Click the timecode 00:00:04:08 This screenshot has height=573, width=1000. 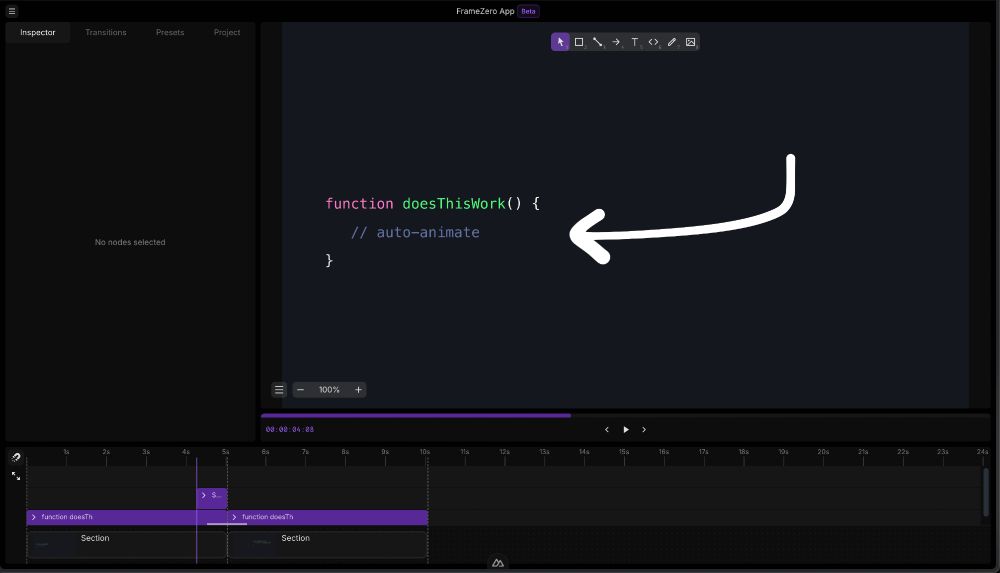click(x=290, y=429)
